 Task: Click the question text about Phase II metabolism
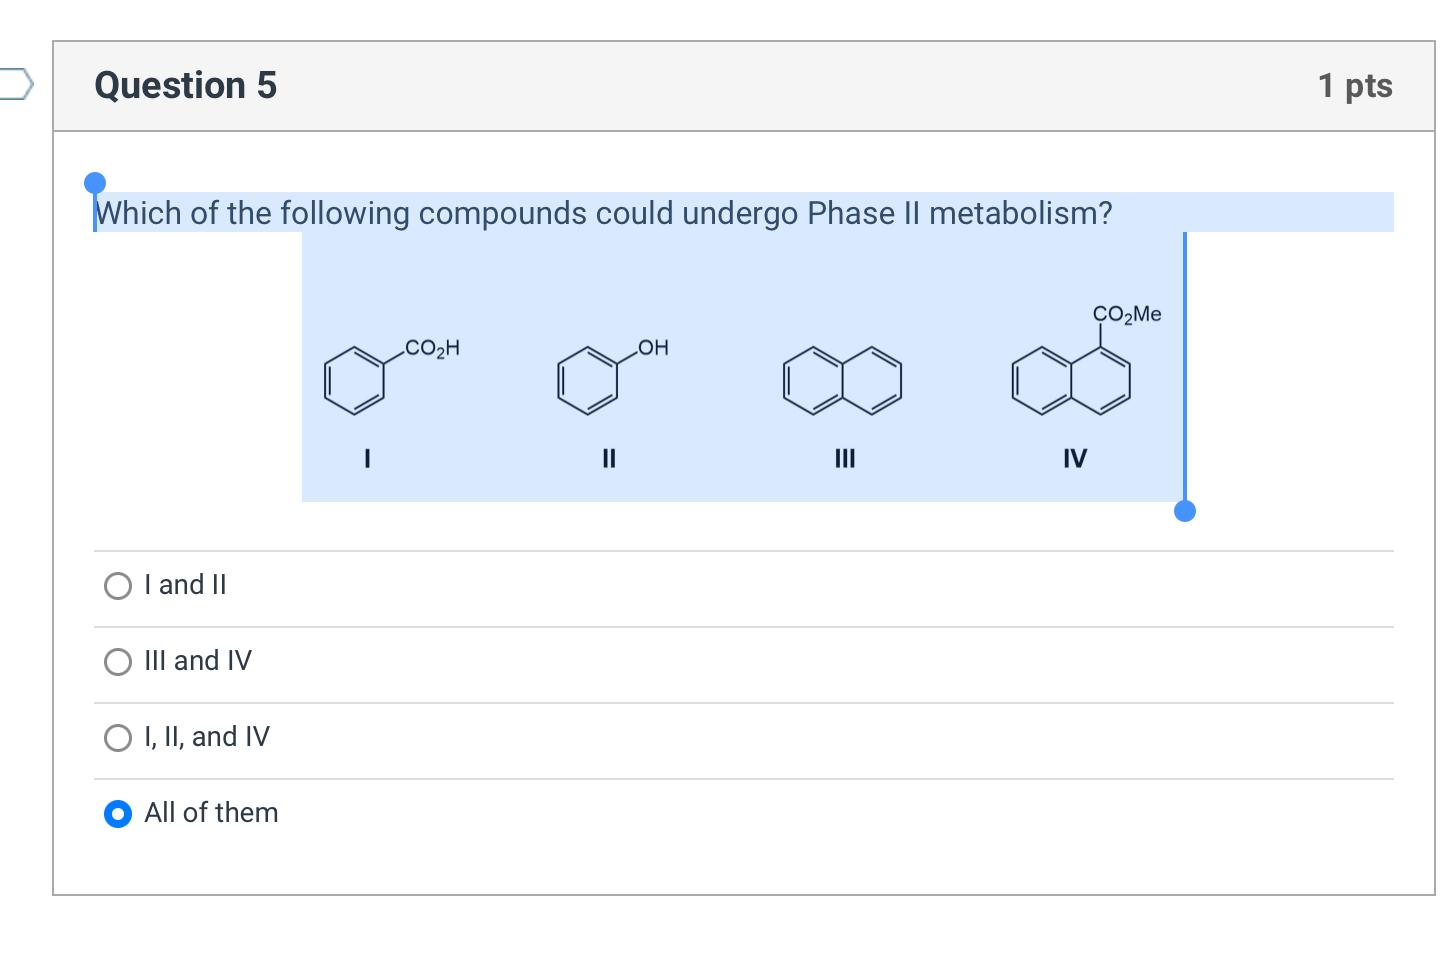coord(602,212)
